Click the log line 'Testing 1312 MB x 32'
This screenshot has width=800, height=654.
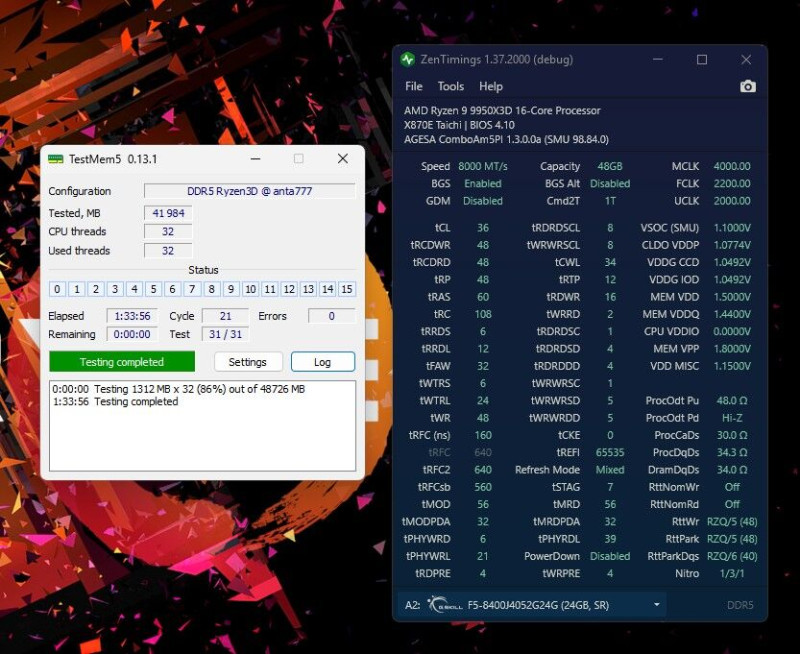pyautogui.click(x=179, y=389)
